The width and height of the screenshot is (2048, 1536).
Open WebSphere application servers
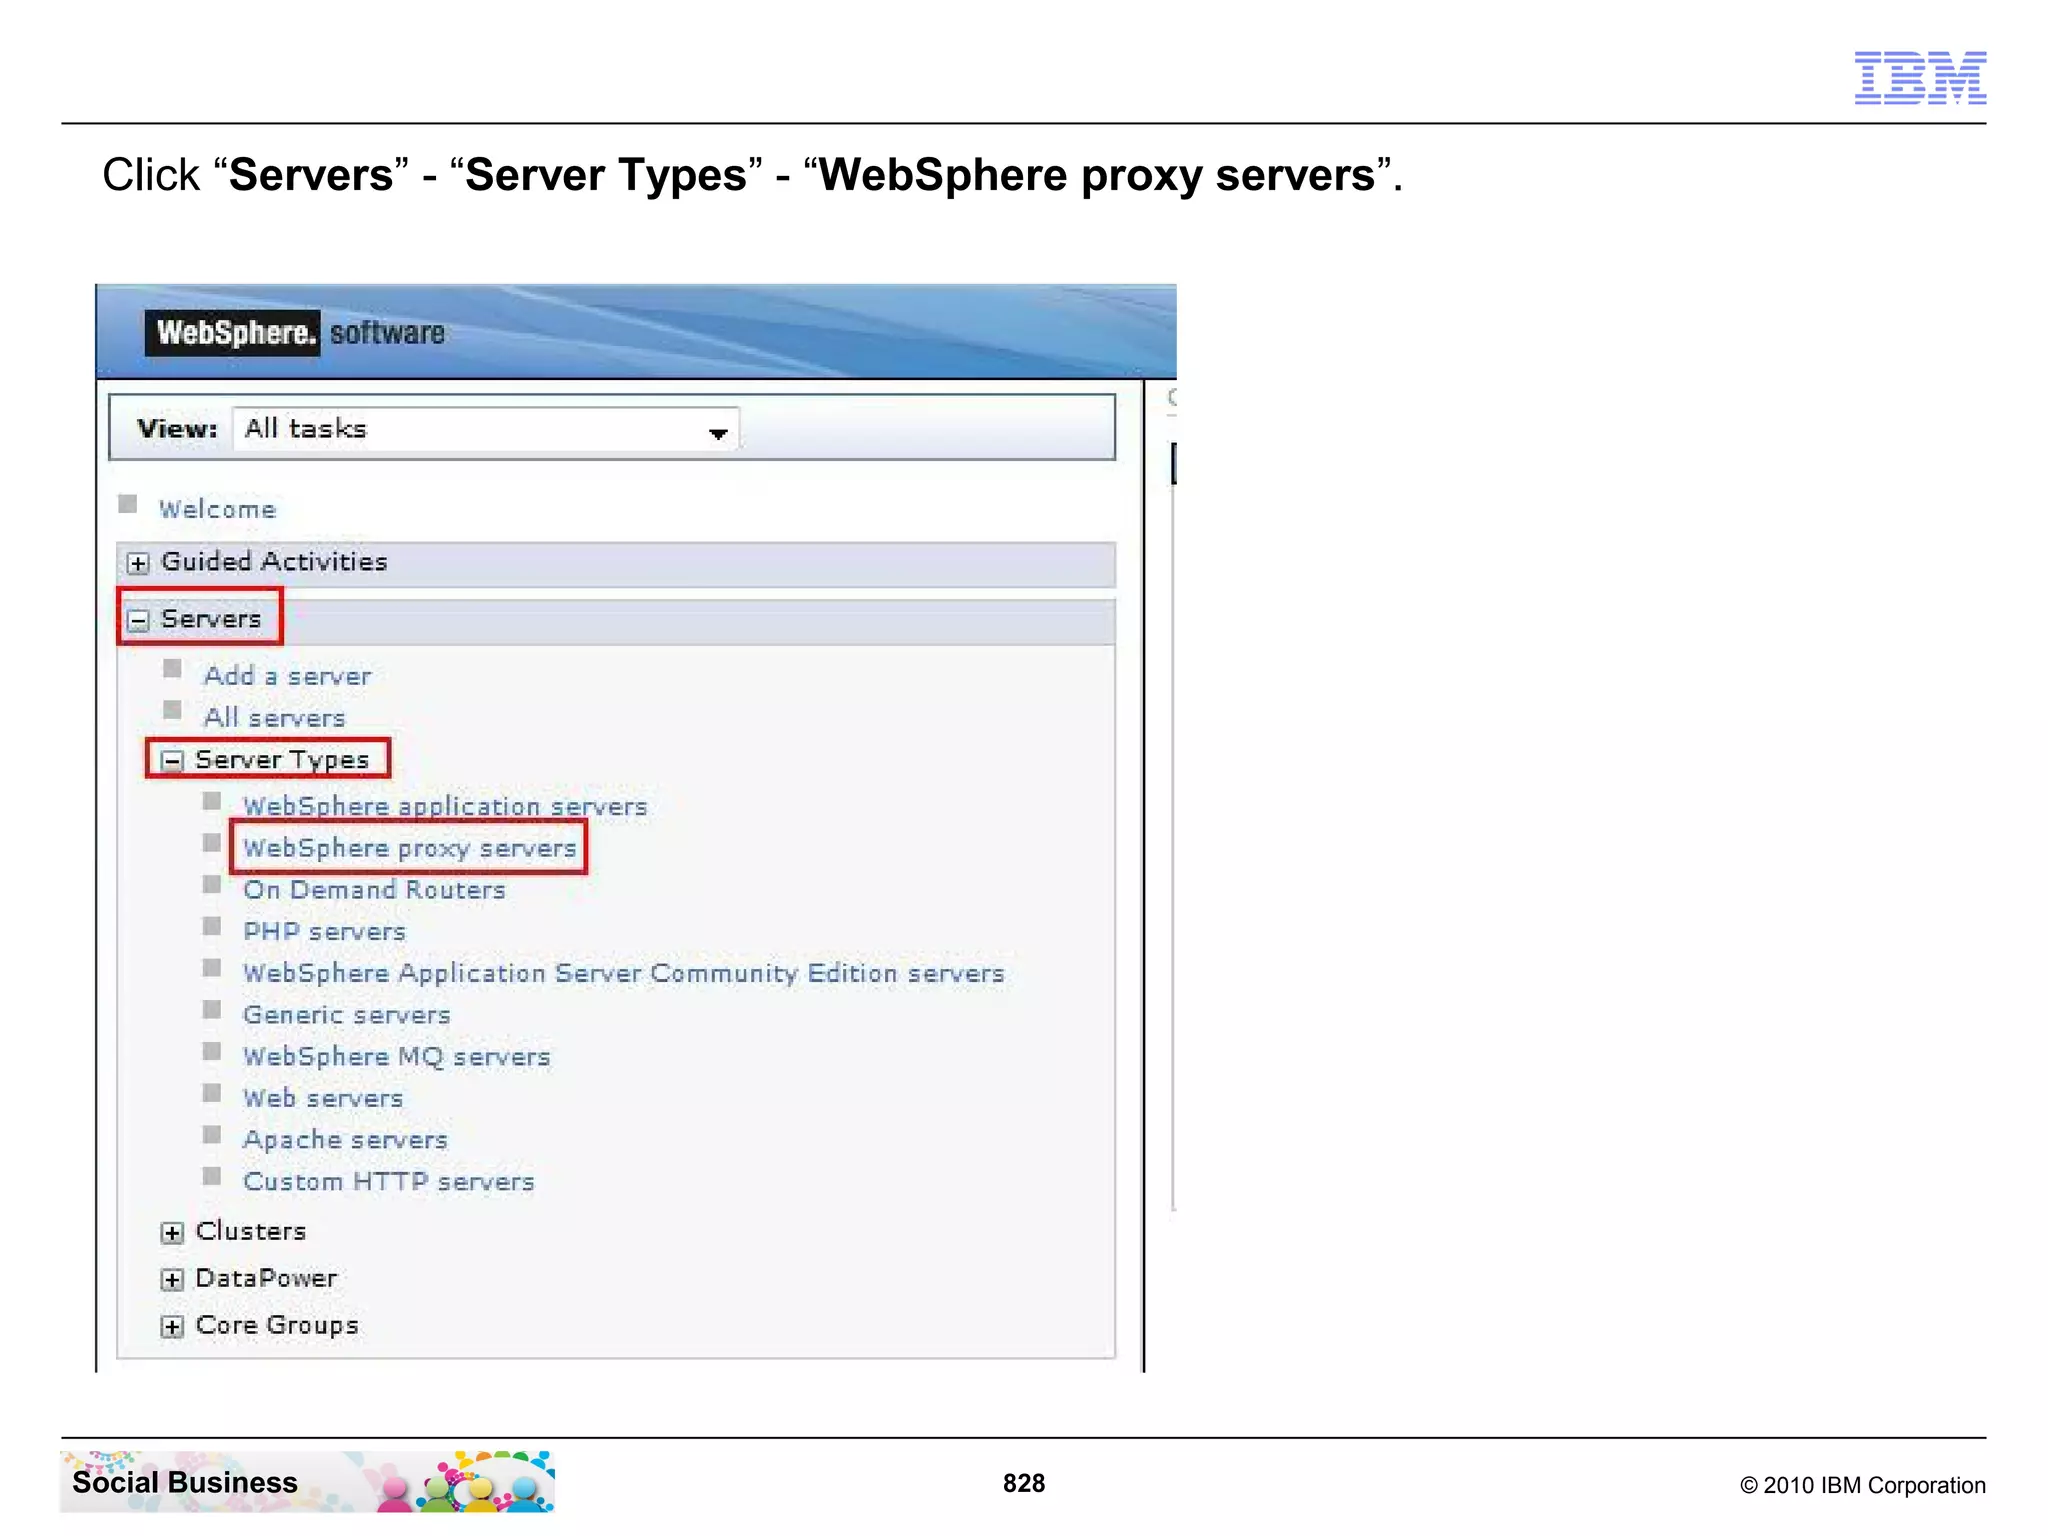[445, 806]
